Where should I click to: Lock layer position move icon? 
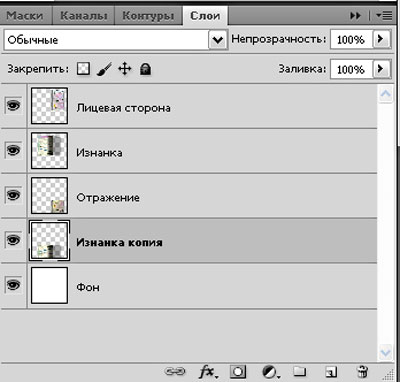coord(125,69)
